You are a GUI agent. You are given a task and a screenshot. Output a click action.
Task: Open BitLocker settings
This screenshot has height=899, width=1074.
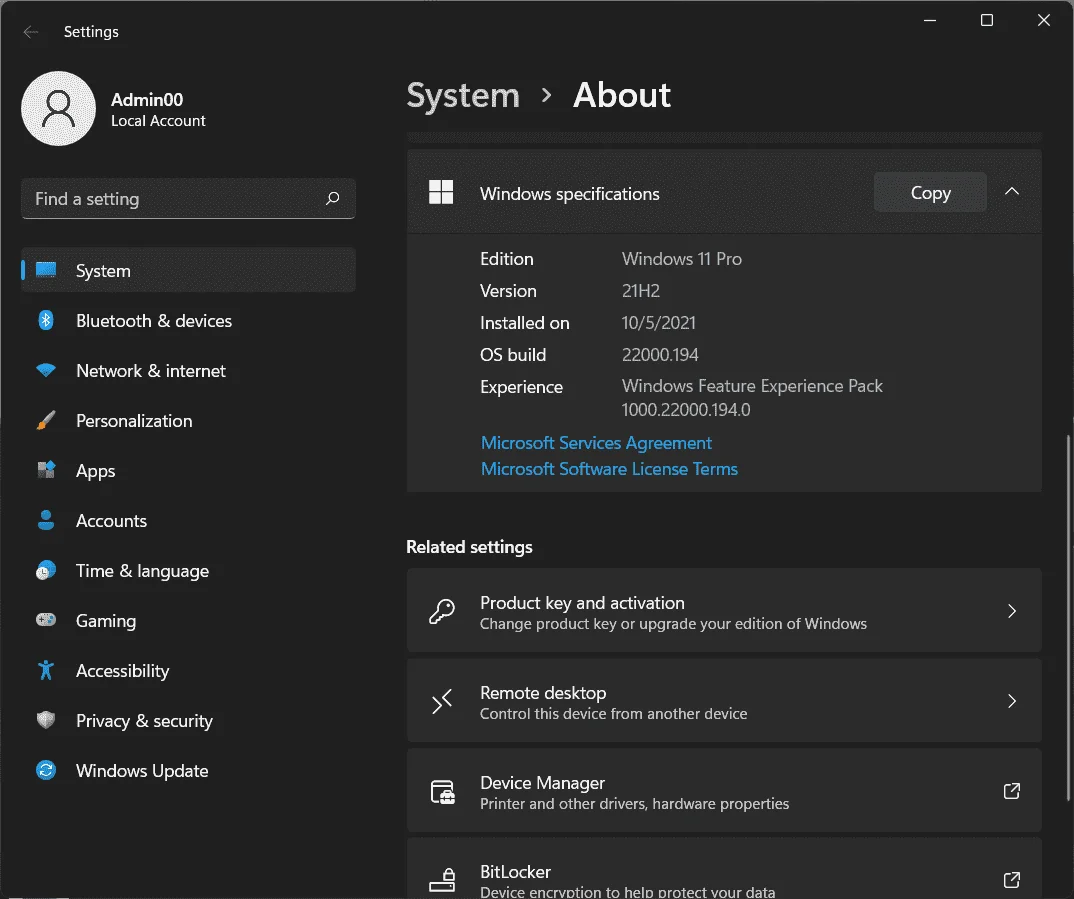click(724, 868)
